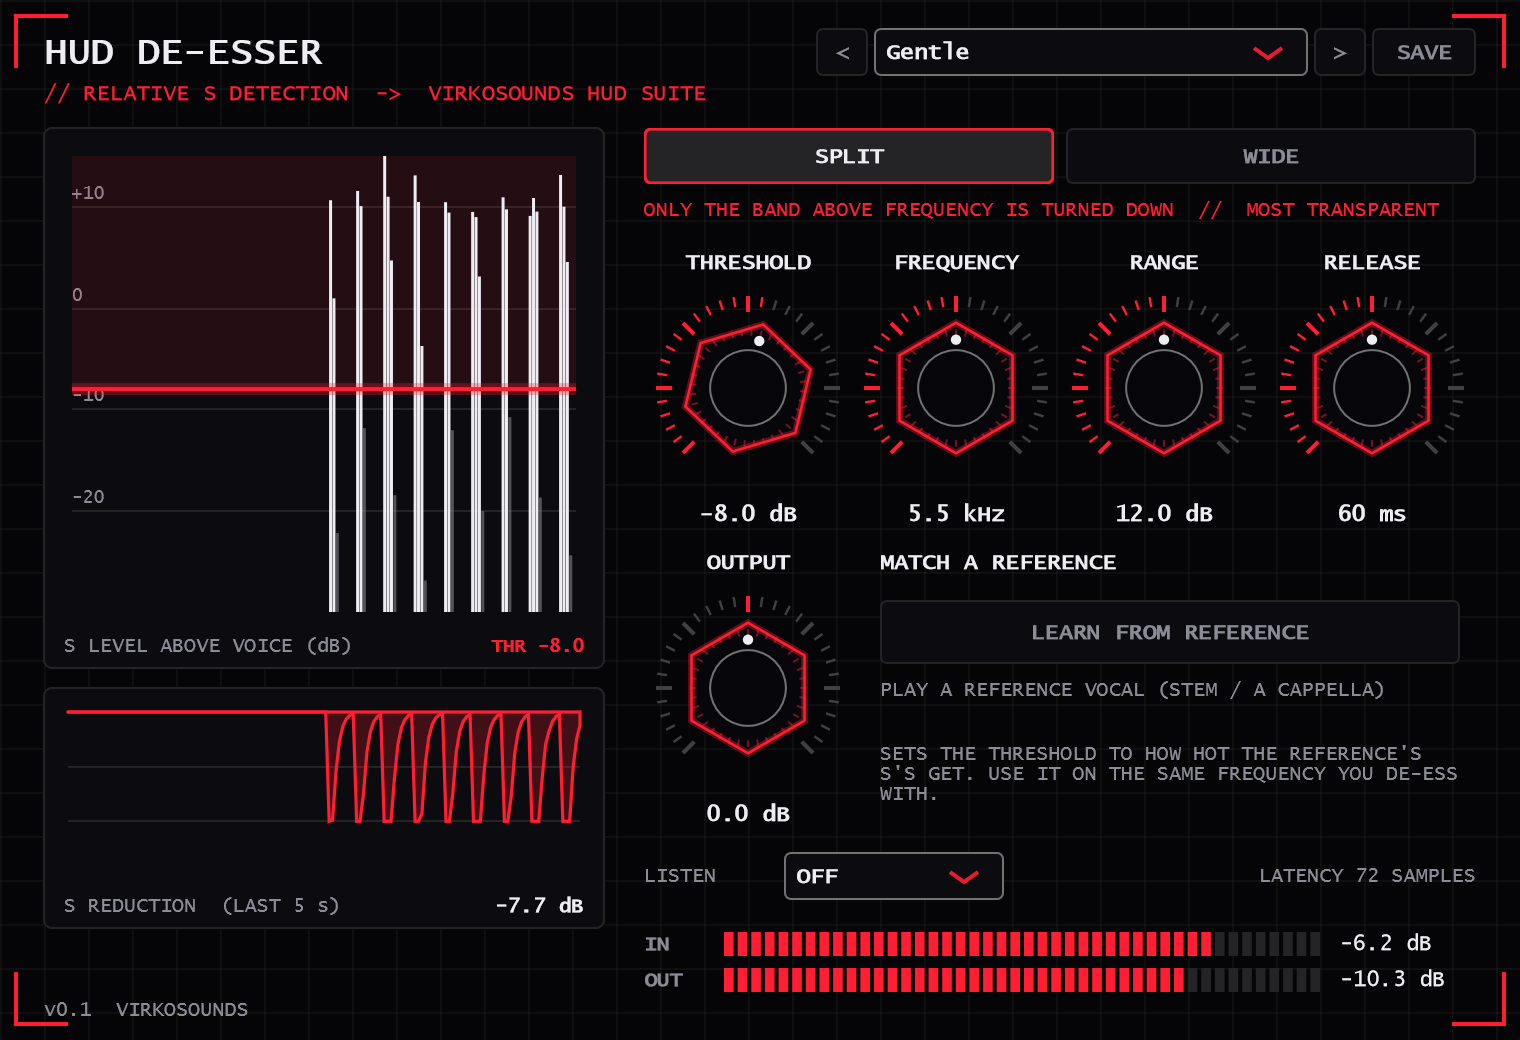The width and height of the screenshot is (1520, 1040).
Task: Open the Gentle preset dropdown
Action: tap(1090, 52)
